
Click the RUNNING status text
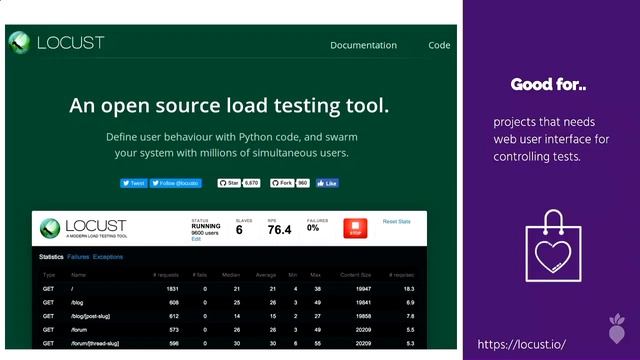point(206,226)
